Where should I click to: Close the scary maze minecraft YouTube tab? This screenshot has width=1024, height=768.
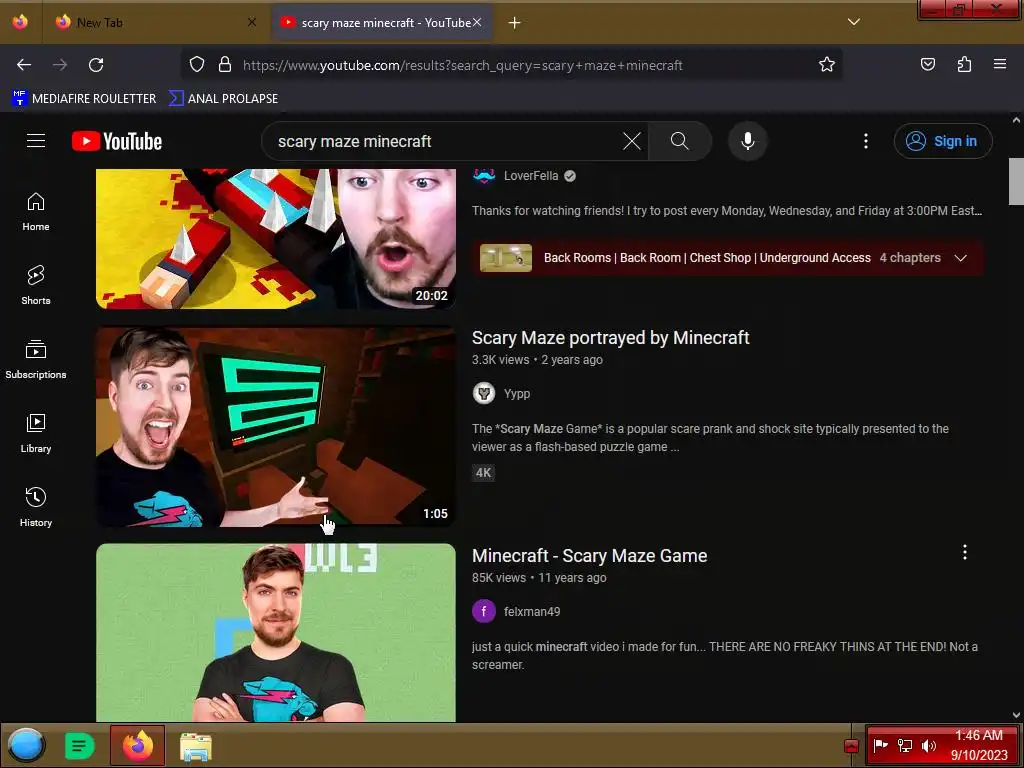click(477, 23)
